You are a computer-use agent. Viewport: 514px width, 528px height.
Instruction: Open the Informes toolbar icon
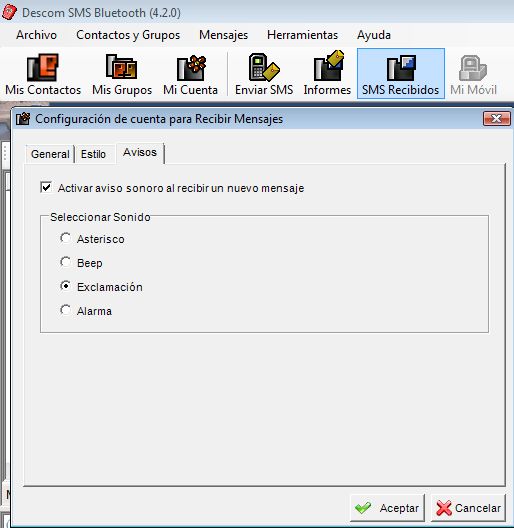point(328,66)
